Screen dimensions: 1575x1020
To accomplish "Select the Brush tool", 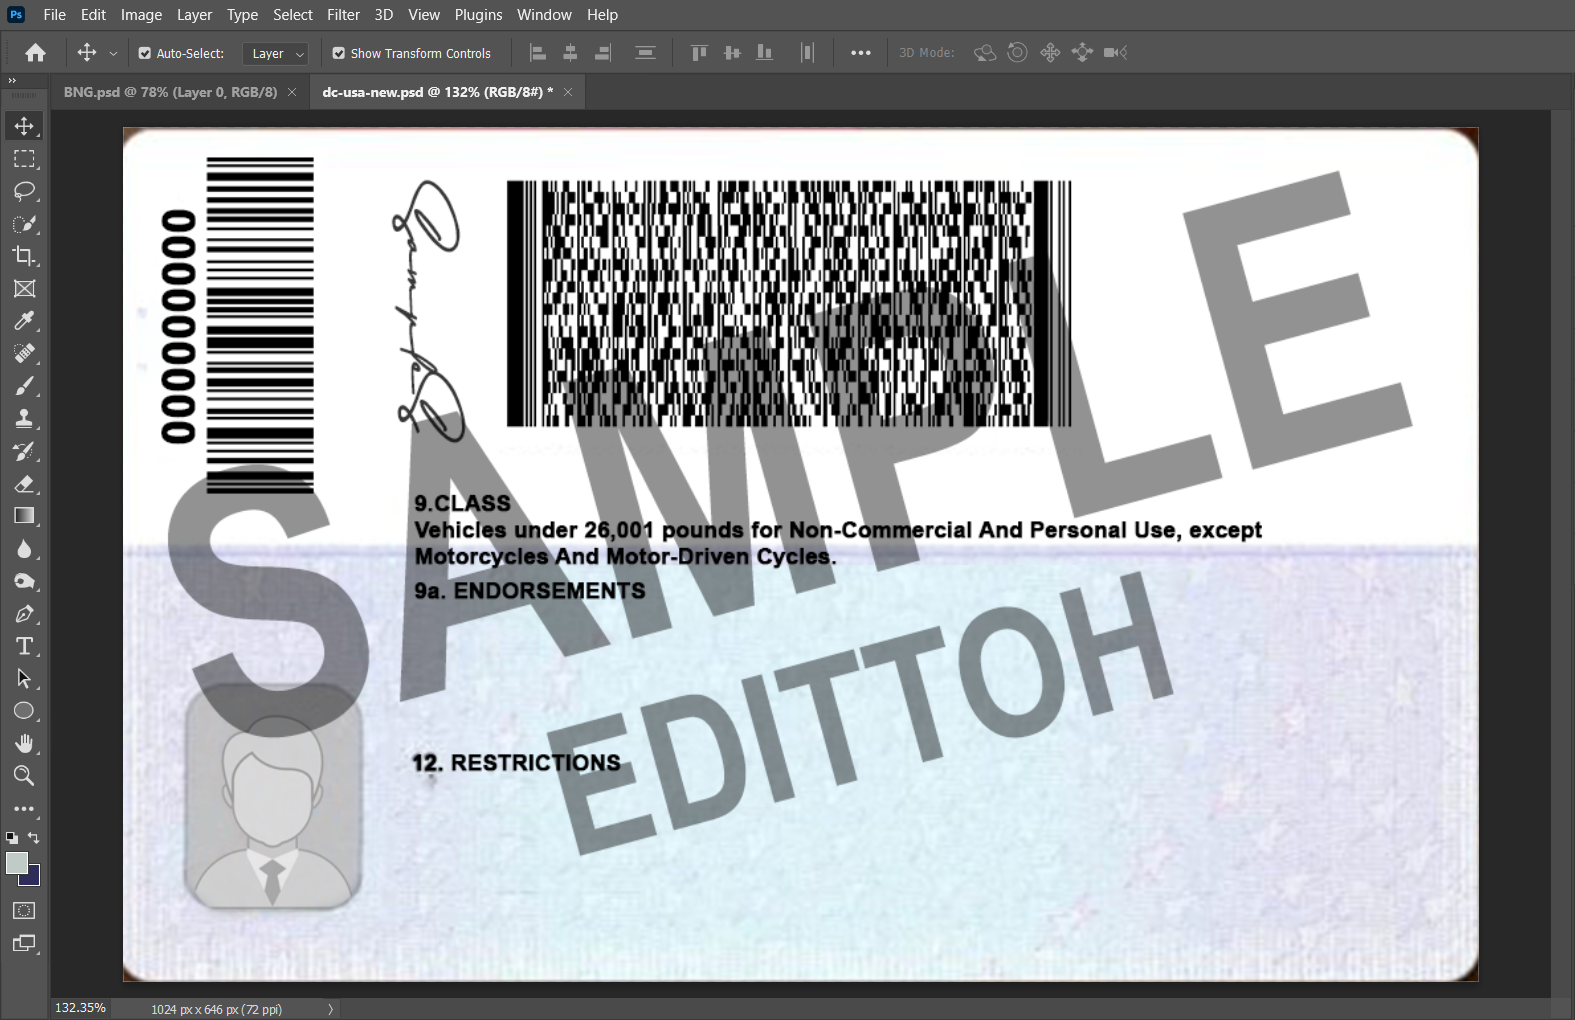I will click(x=24, y=386).
